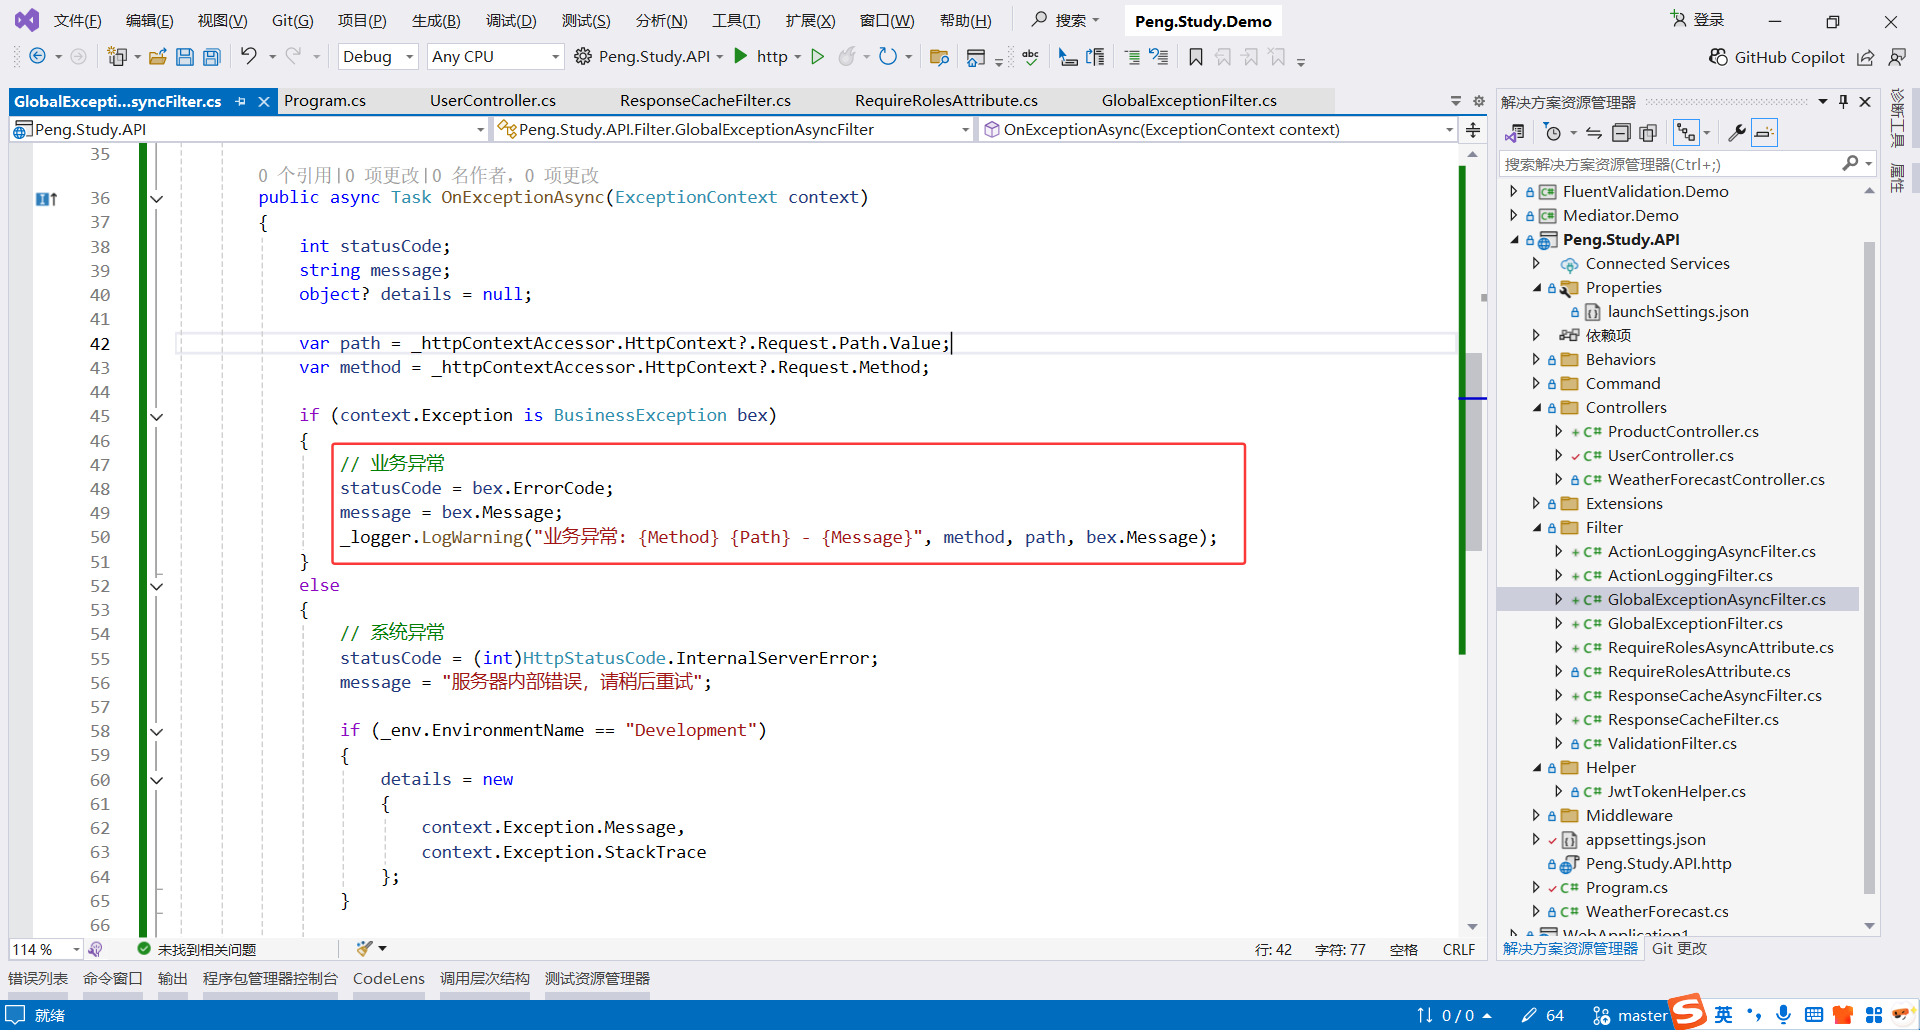
Task: Open pending changes filter clock icon
Action: click(x=1553, y=132)
